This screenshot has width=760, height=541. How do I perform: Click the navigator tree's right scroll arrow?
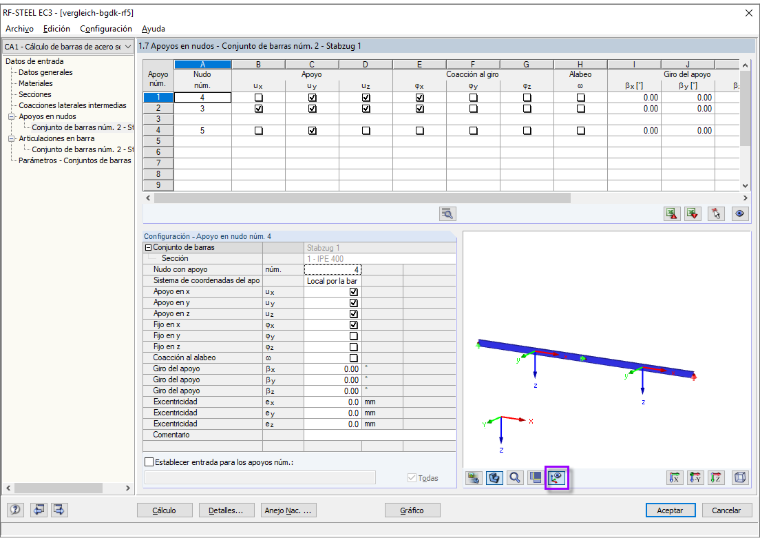pyautogui.click(x=127, y=488)
